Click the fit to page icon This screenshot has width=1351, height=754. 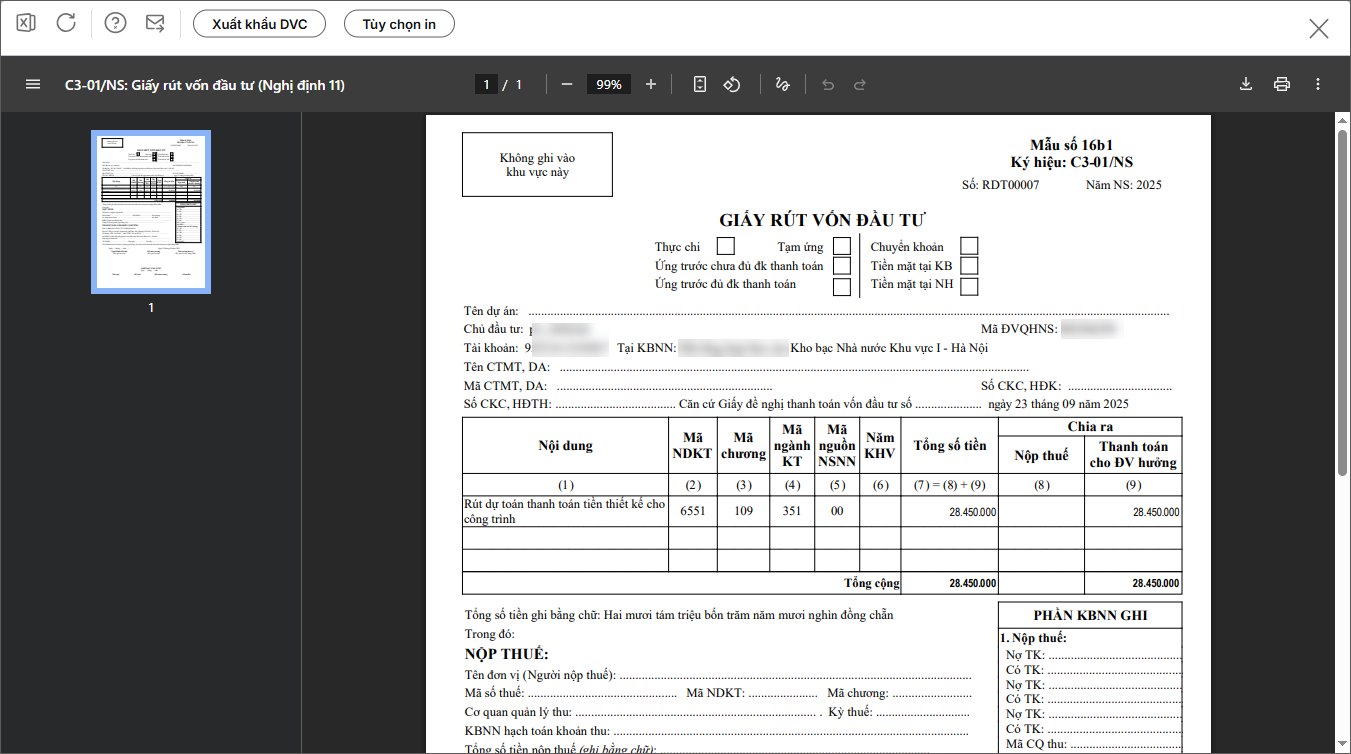pos(700,85)
